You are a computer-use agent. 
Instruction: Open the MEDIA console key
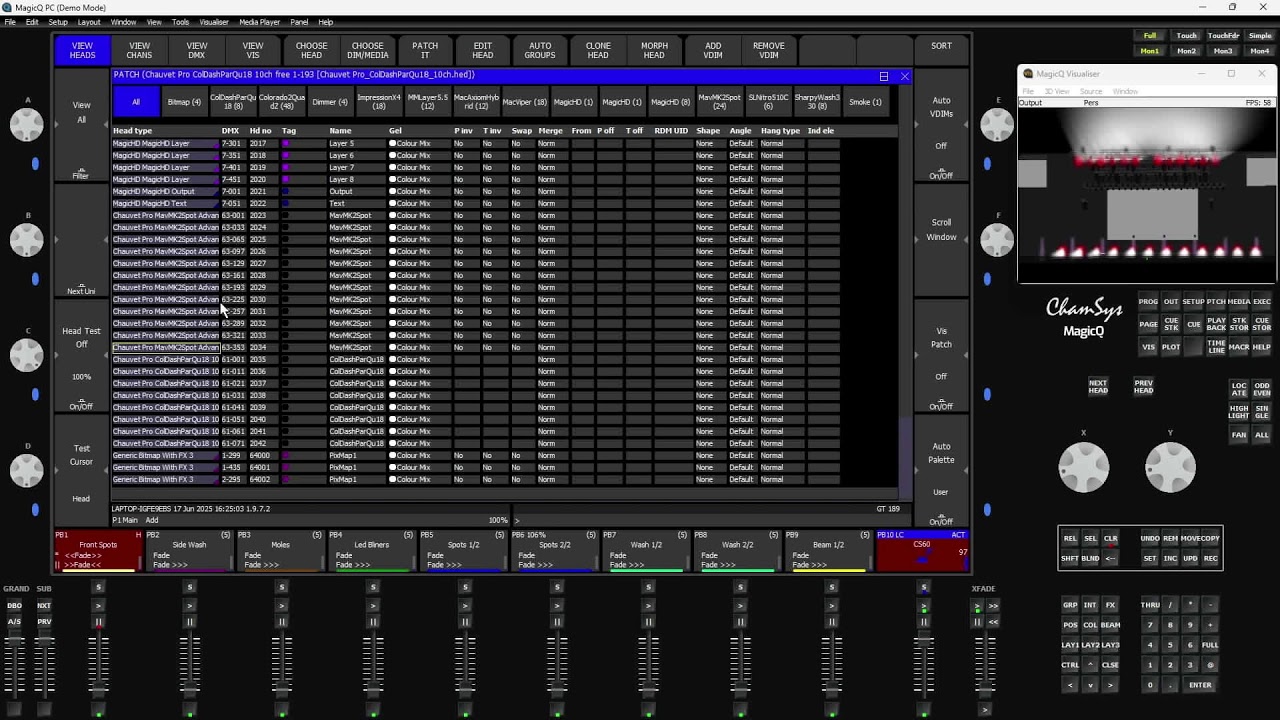pos(1239,302)
